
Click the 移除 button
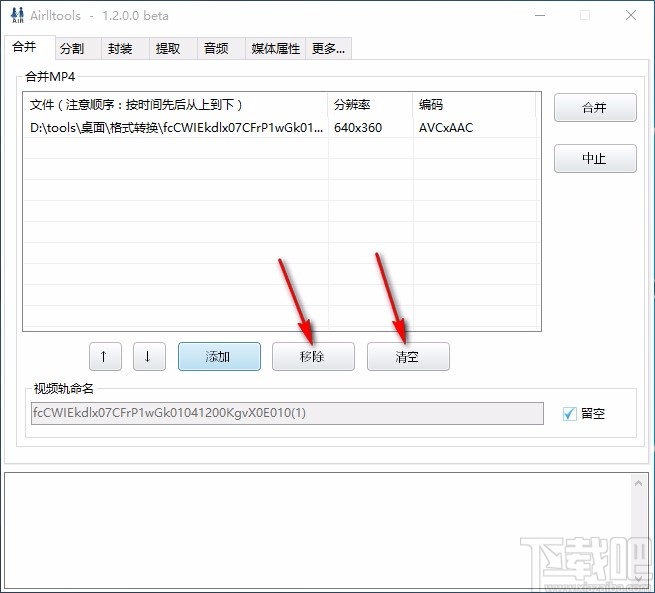click(x=313, y=356)
